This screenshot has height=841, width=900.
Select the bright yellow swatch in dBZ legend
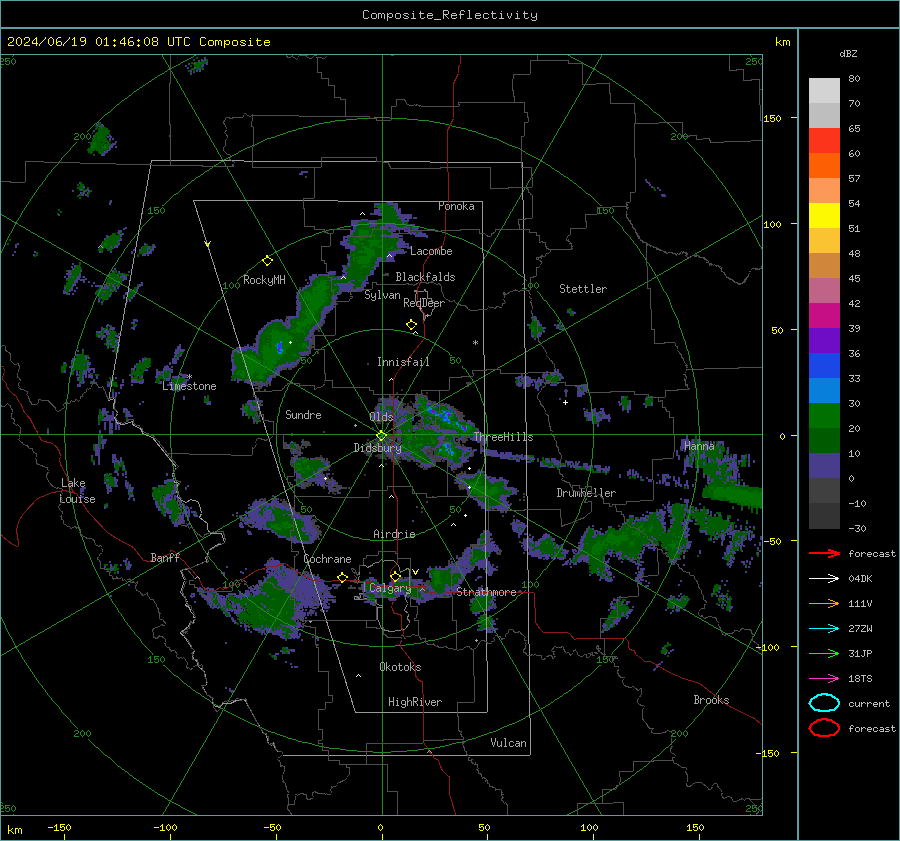(824, 216)
